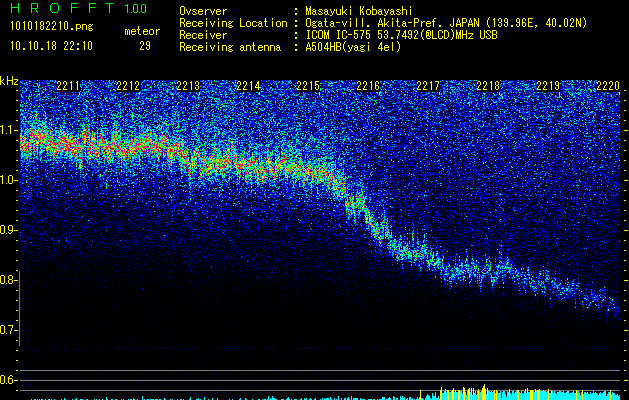Image resolution: width=629 pixels, height=400 pixels.
Task: Click the Ovserver label
Action: click(x=203, y=11)
